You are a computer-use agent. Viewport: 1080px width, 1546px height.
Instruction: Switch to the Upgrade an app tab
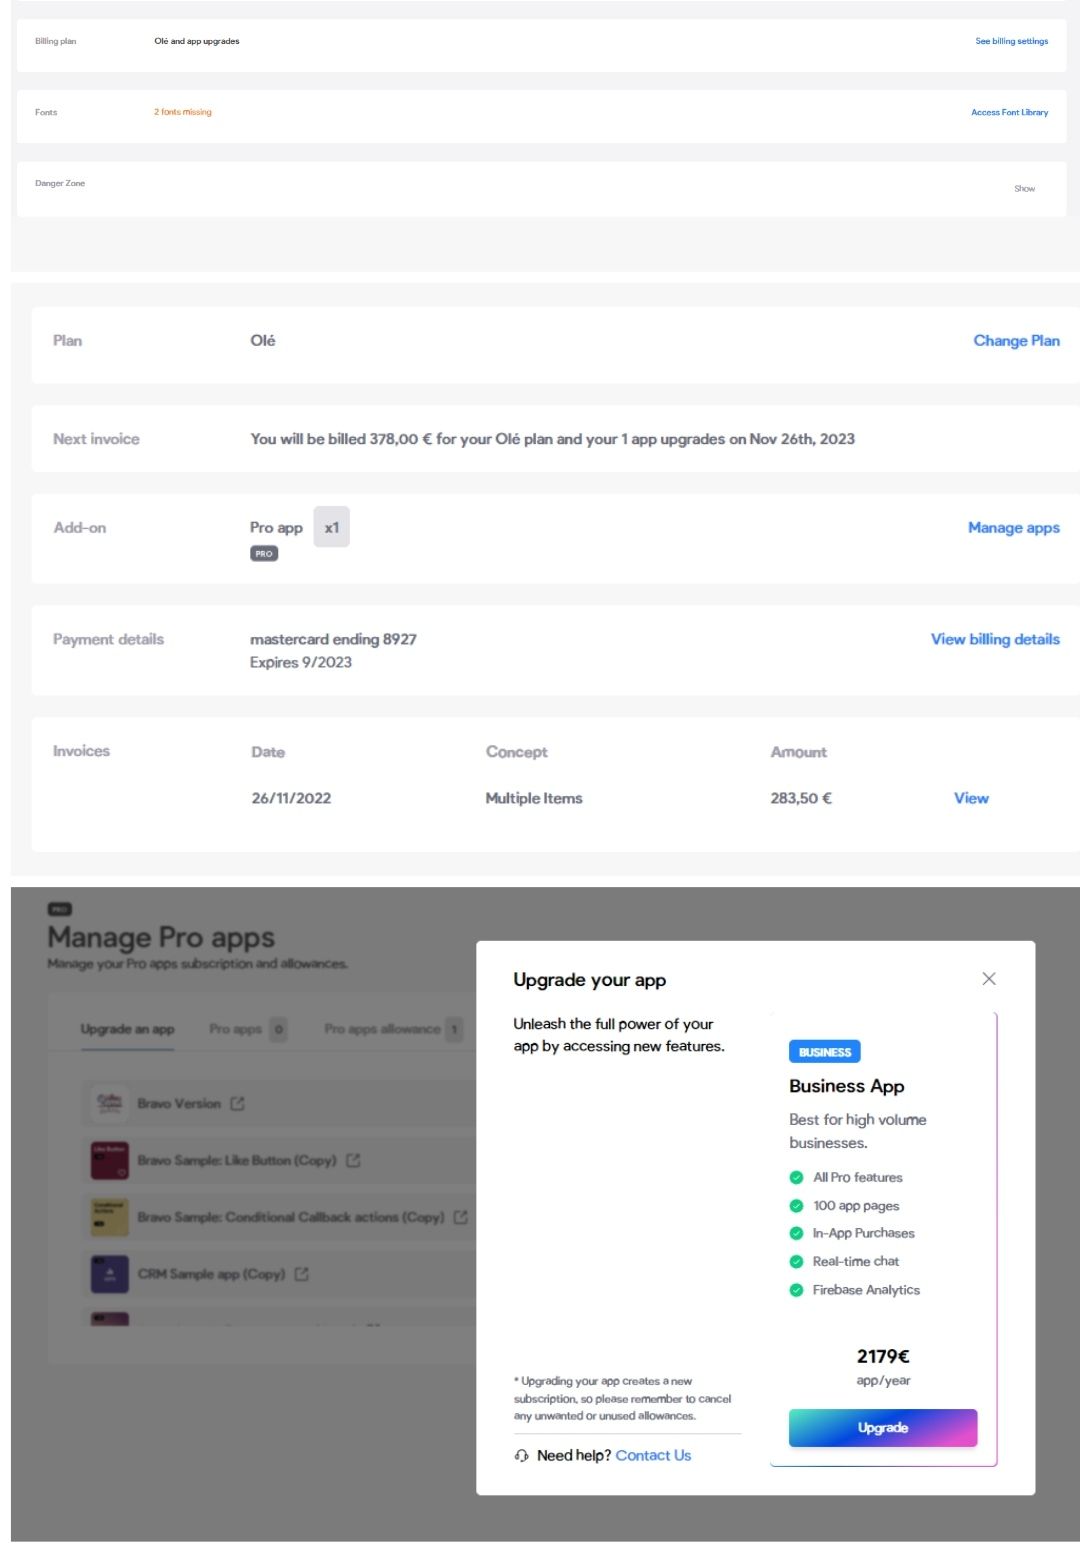click(128, 1029)
